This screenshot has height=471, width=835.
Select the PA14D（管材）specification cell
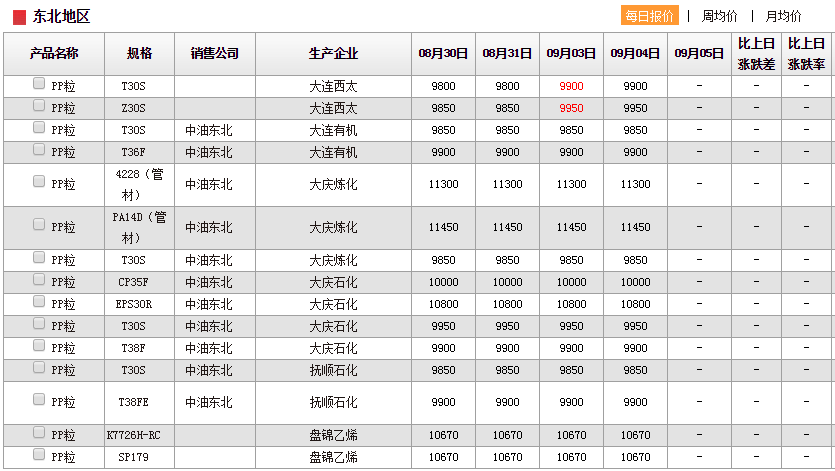tap(140, 228)
